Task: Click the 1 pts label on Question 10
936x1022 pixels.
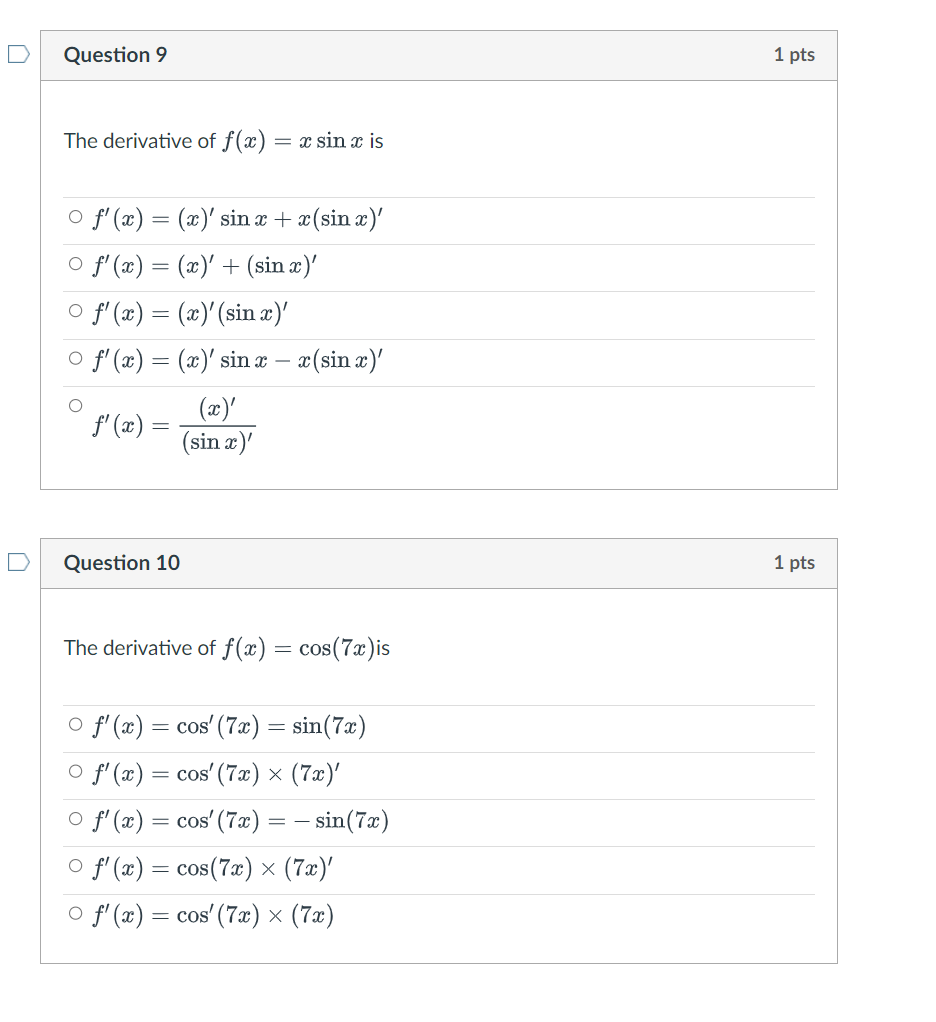Action: pyautogui.click(x=794, y=563)
